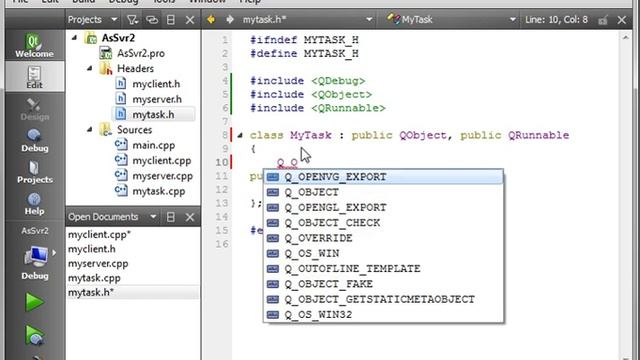640x360 pixels.
Task: Open myclient.cpp in project tree
Action: coord(162,160)
